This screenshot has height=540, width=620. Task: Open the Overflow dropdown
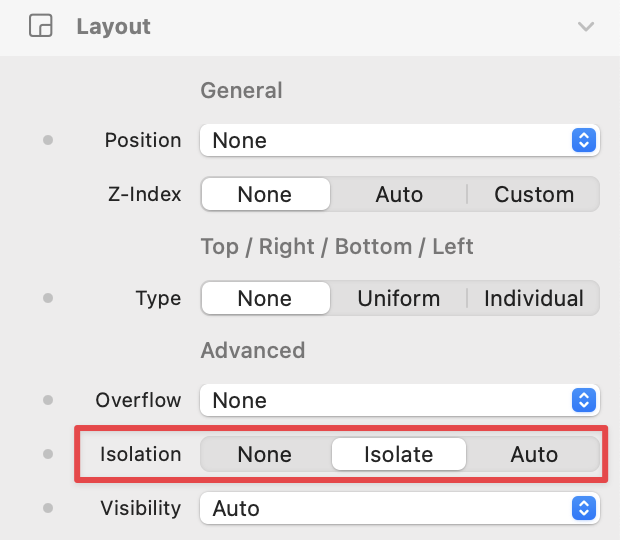pyautogui.click(x=399, y=401)
